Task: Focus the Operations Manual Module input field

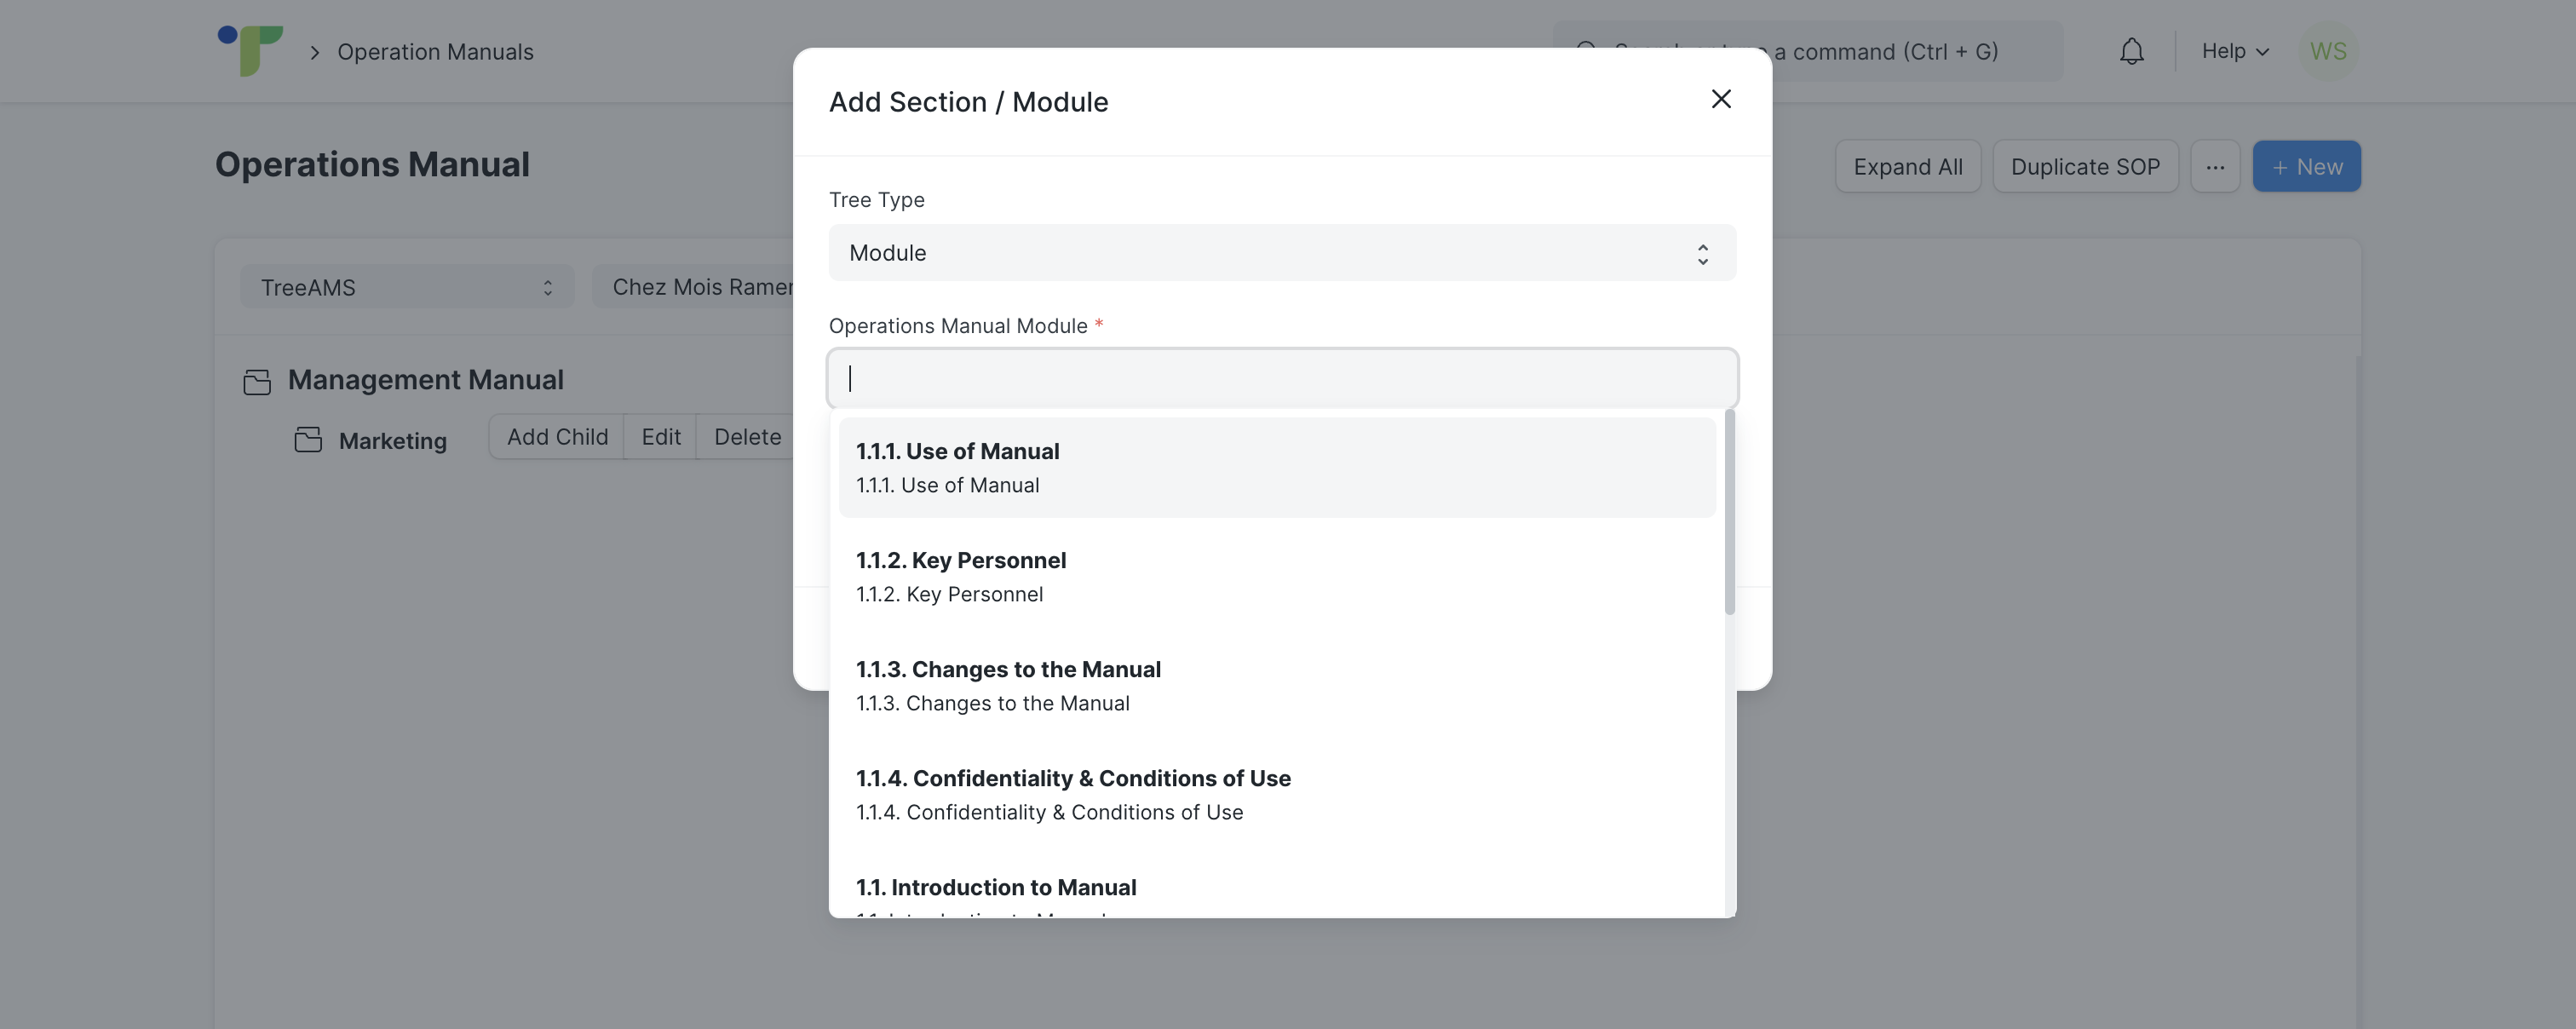Action: pyautogui.click(x=1281, y=379)
